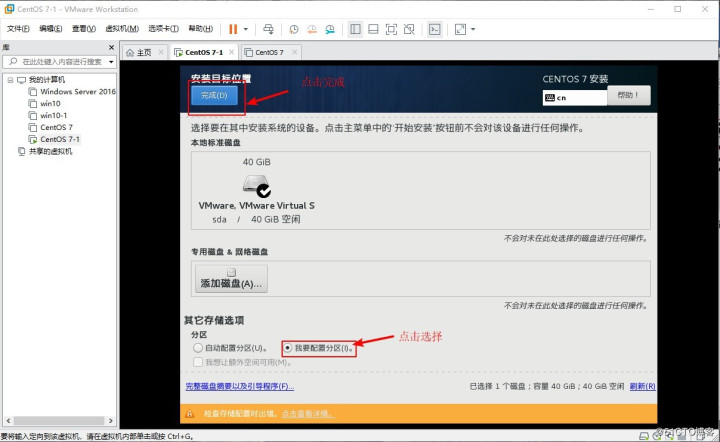Open the library search dropdown arrow
Image resolution: width=720 pixels, height=442 pixels.
point(111,62)
